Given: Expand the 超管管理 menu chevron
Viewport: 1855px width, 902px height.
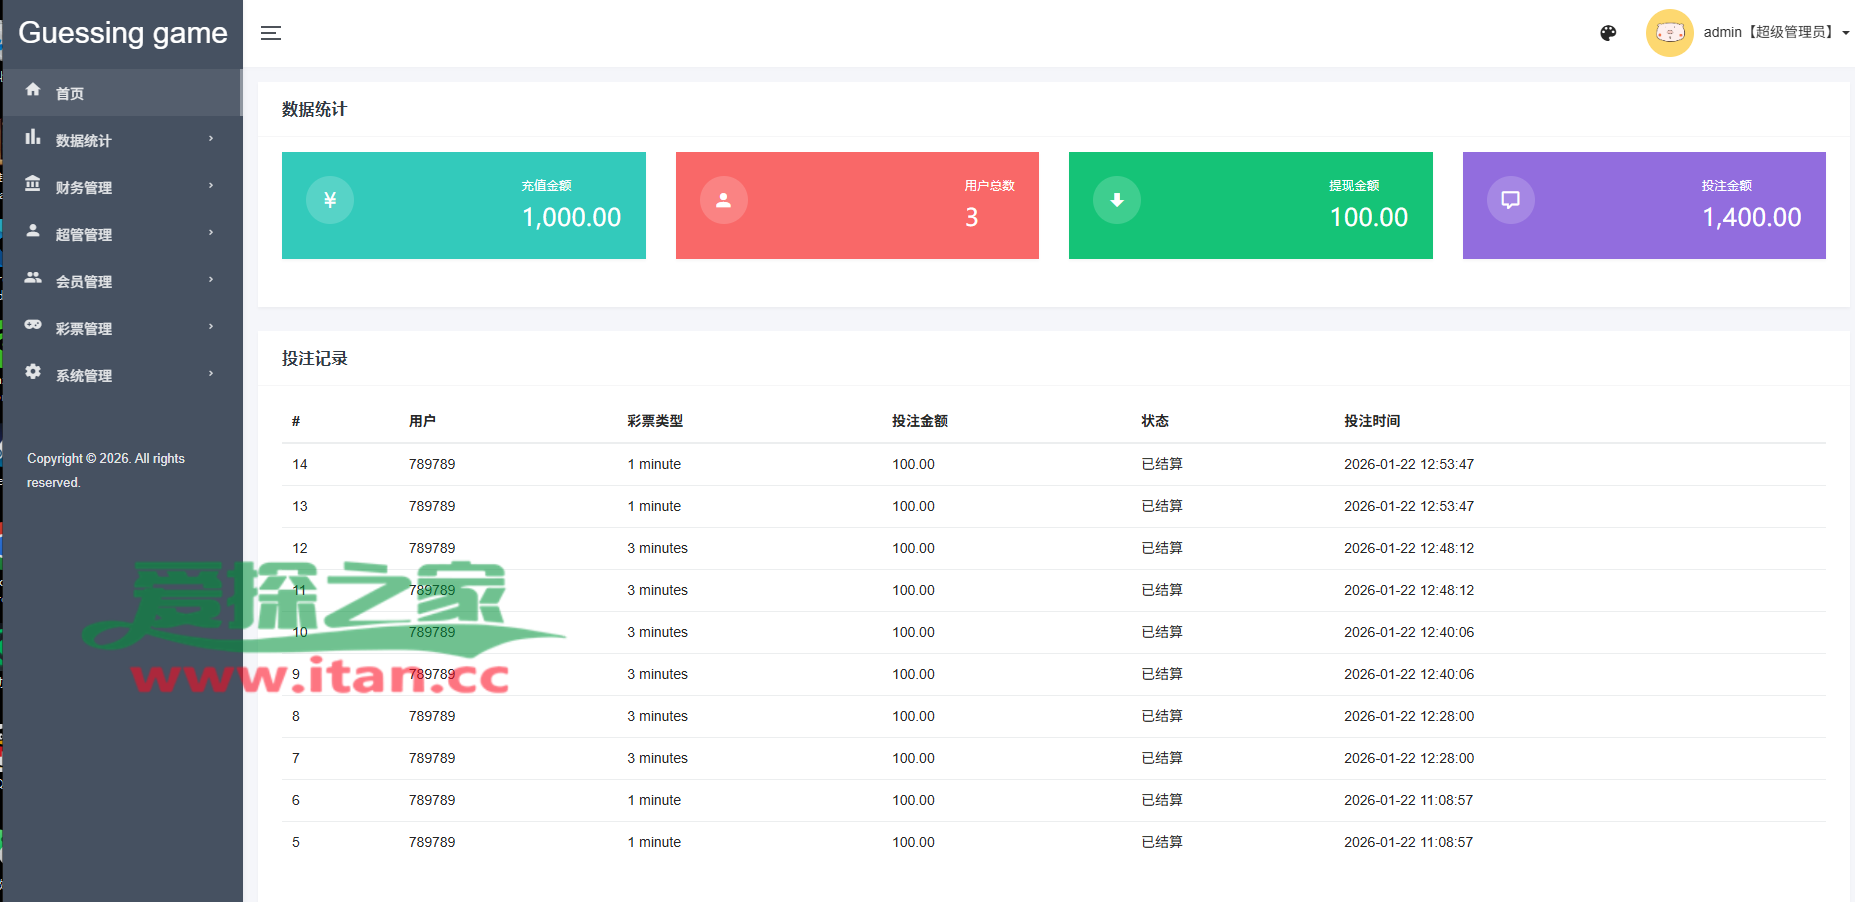Looking at the screenshot, I should pyautogui.click(x=211, y=233).
